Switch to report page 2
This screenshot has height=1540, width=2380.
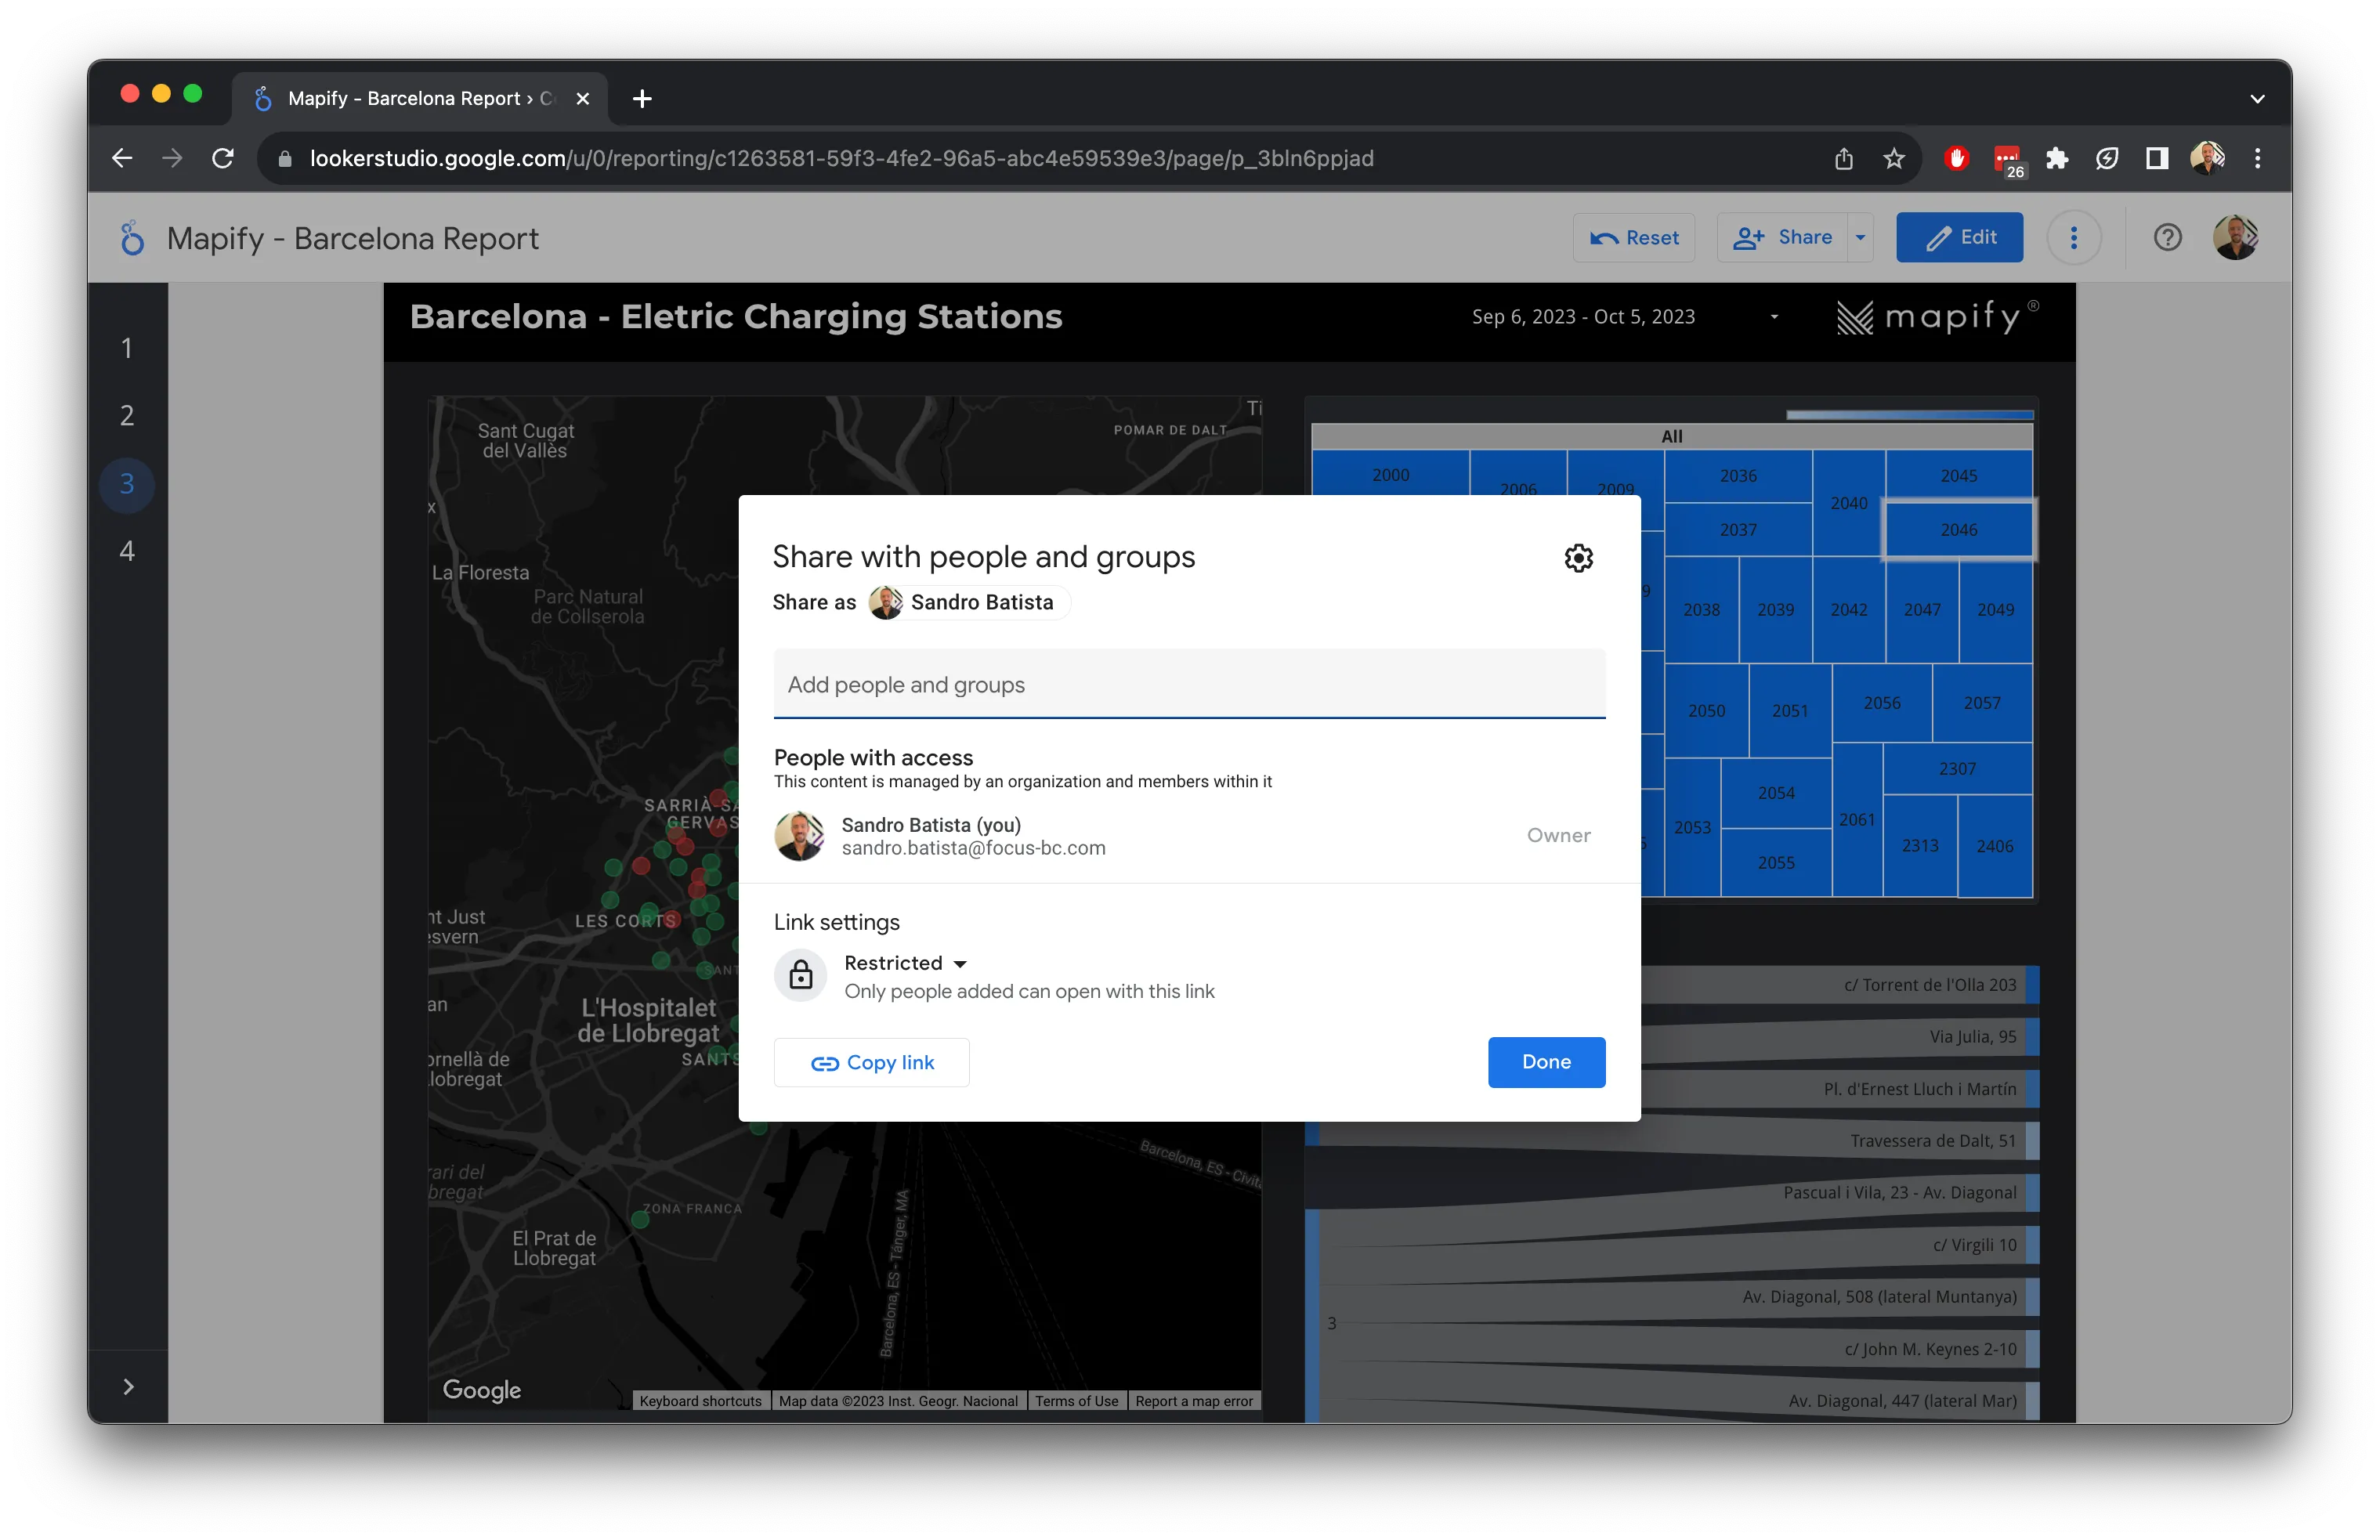[127, 416]
